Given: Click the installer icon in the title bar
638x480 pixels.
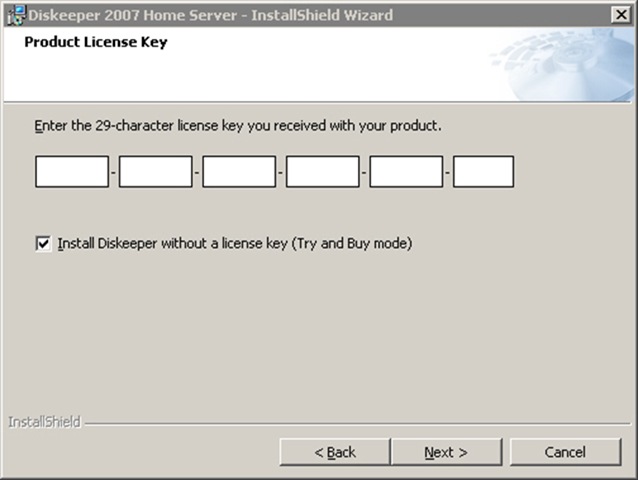Looking at the screenshot, I should pyautogui.click(x=16, y=15).
